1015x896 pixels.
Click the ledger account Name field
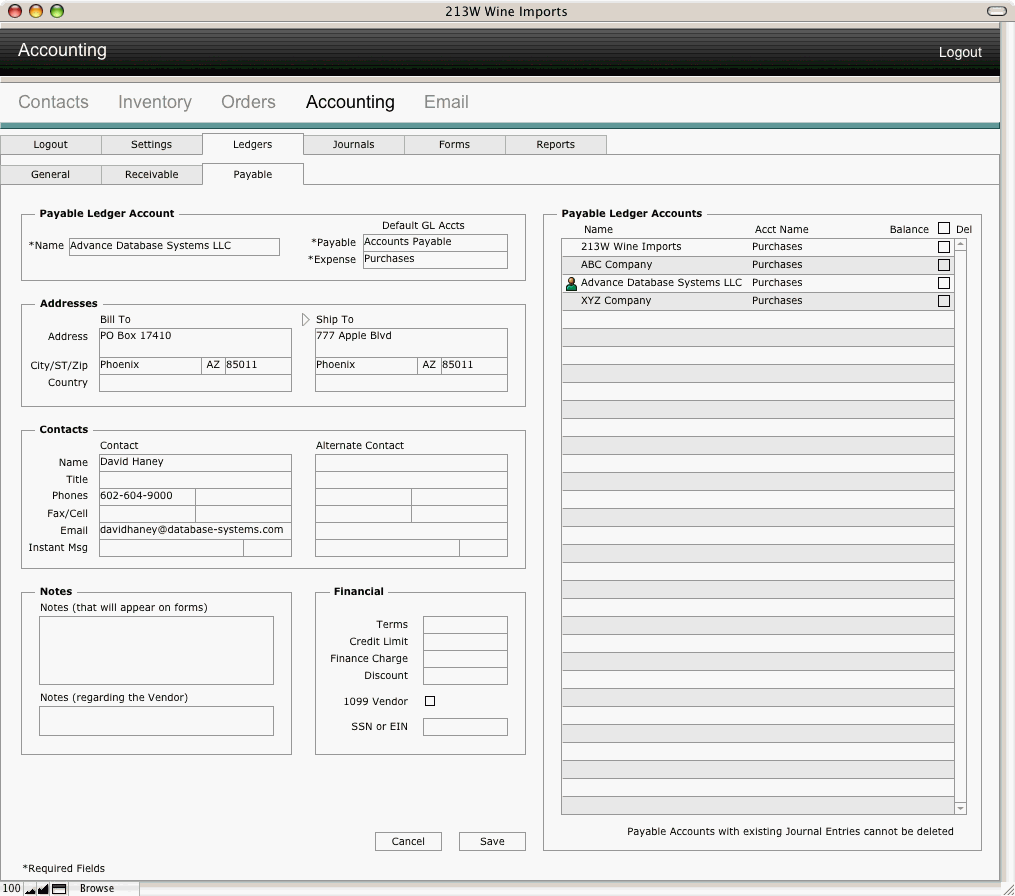pyautogui.click(x=174, y=247)
